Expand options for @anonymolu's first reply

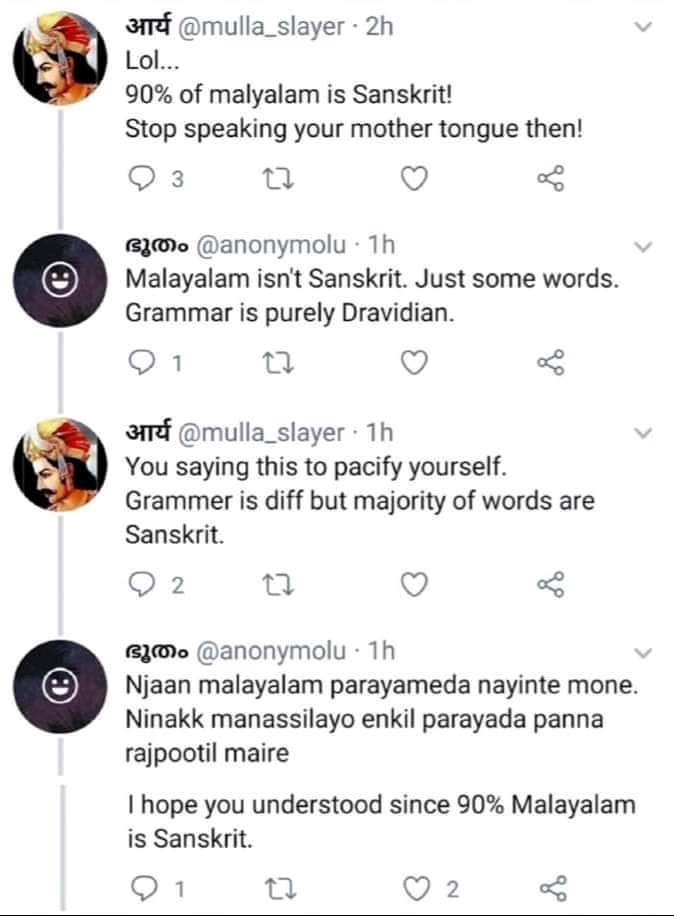point(643,244)
